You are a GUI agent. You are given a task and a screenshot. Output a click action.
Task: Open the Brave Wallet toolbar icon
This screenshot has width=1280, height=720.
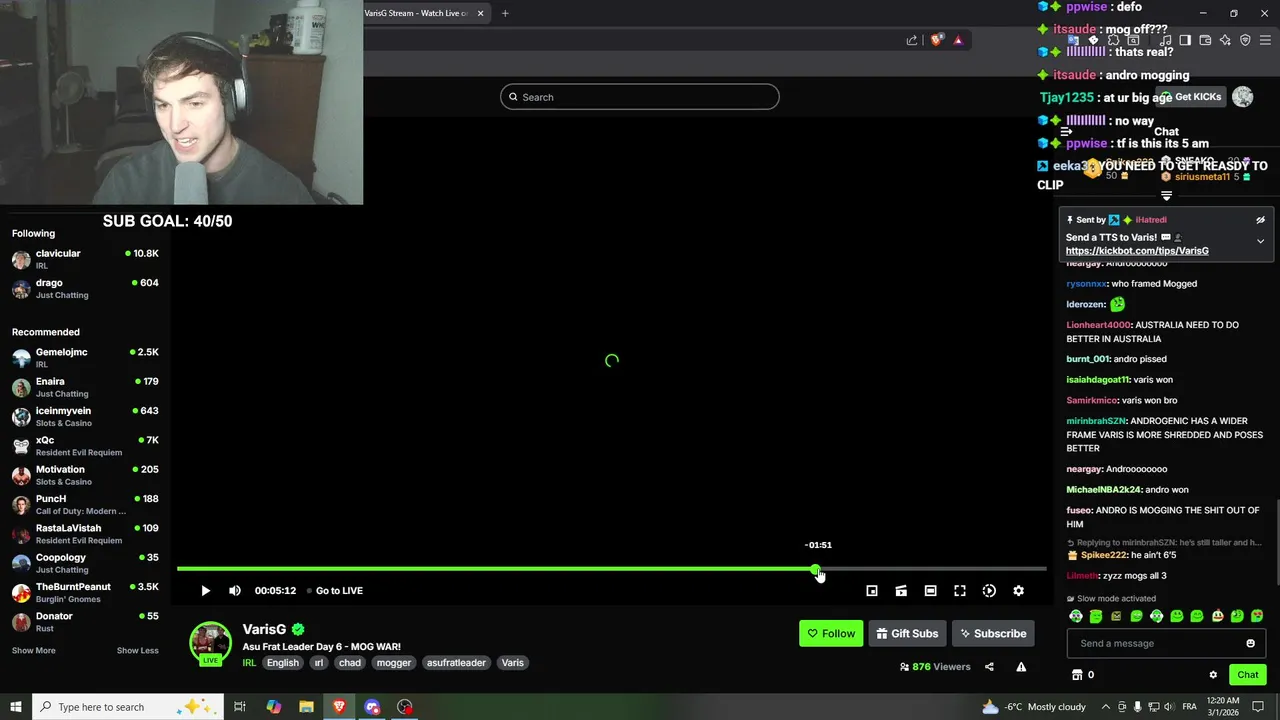point(1205,40)
